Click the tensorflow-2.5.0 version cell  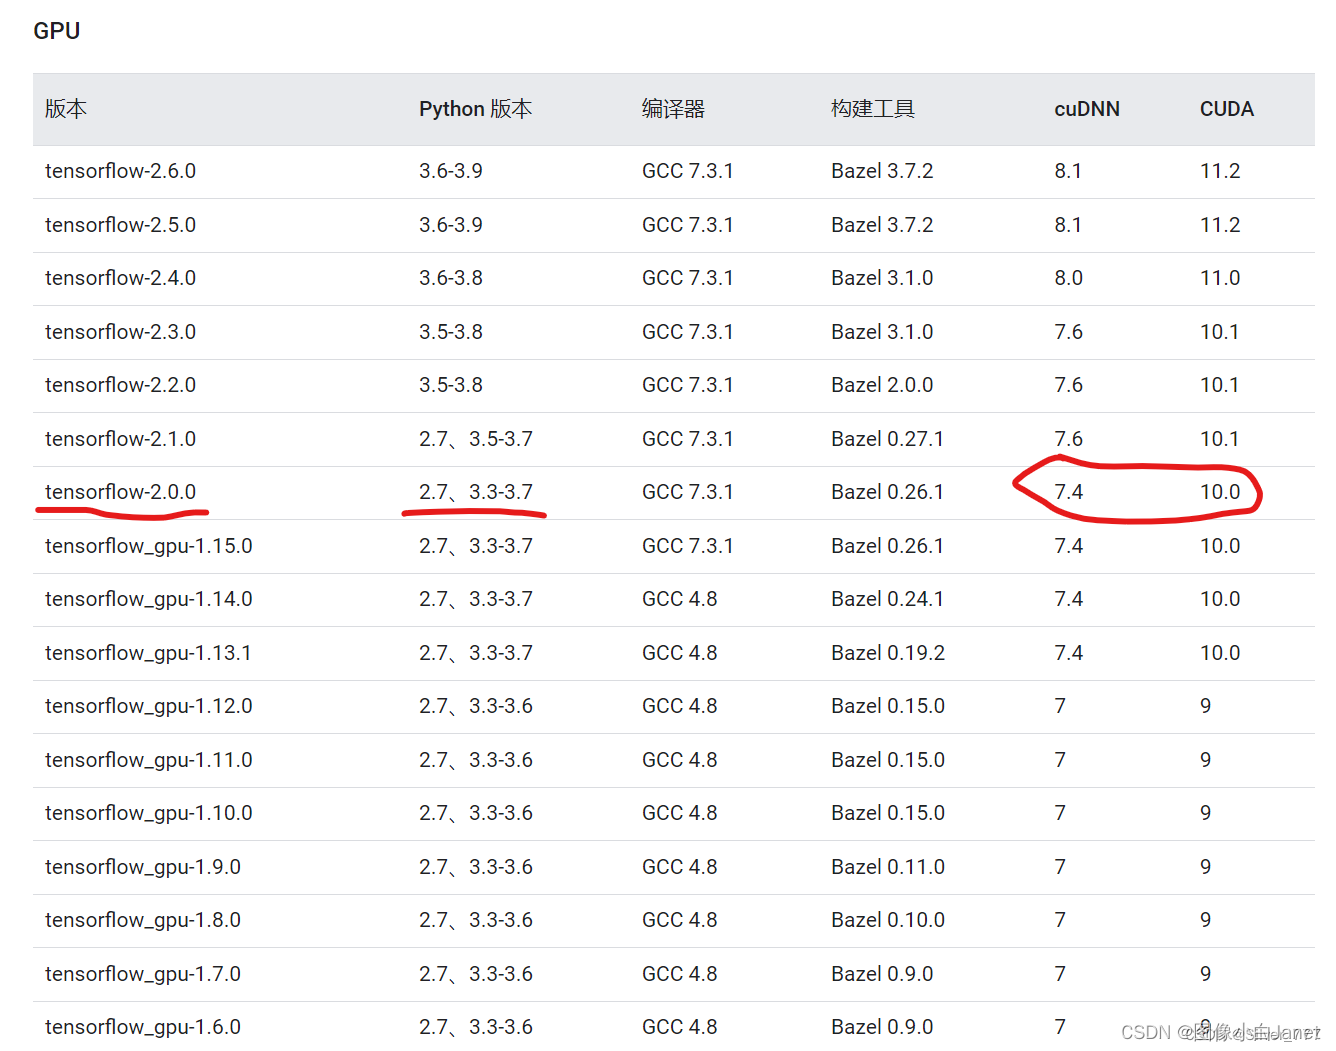[120, 225]
